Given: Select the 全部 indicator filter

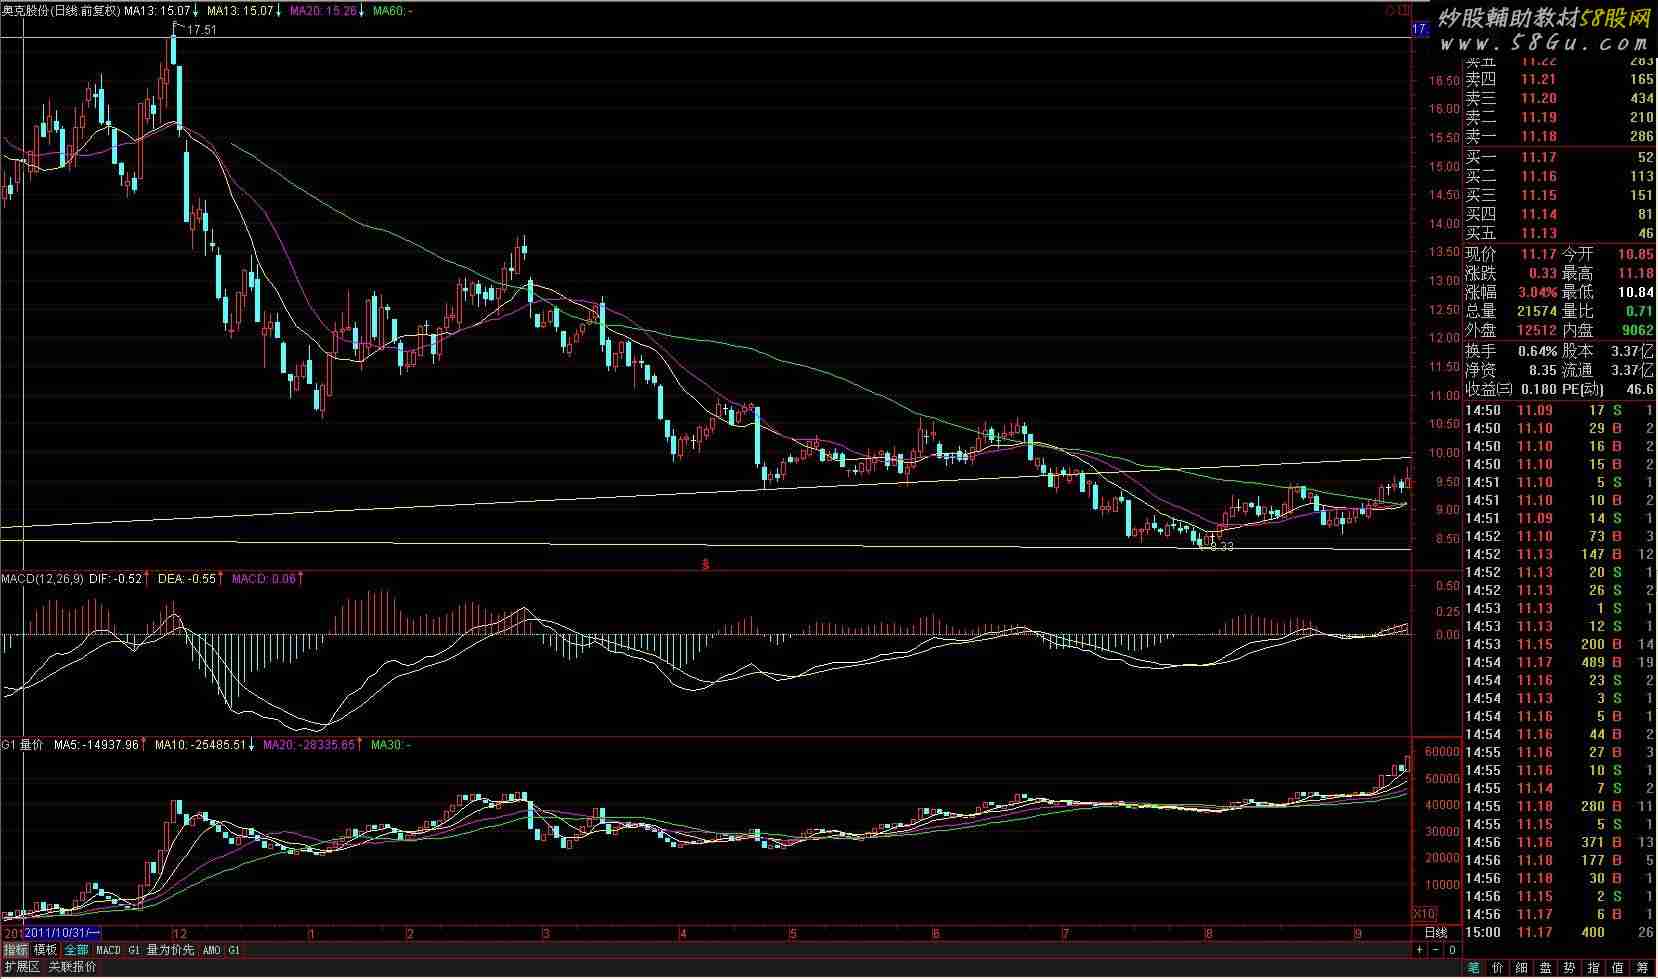Looking at the screenshot, I should pos(77,950).
